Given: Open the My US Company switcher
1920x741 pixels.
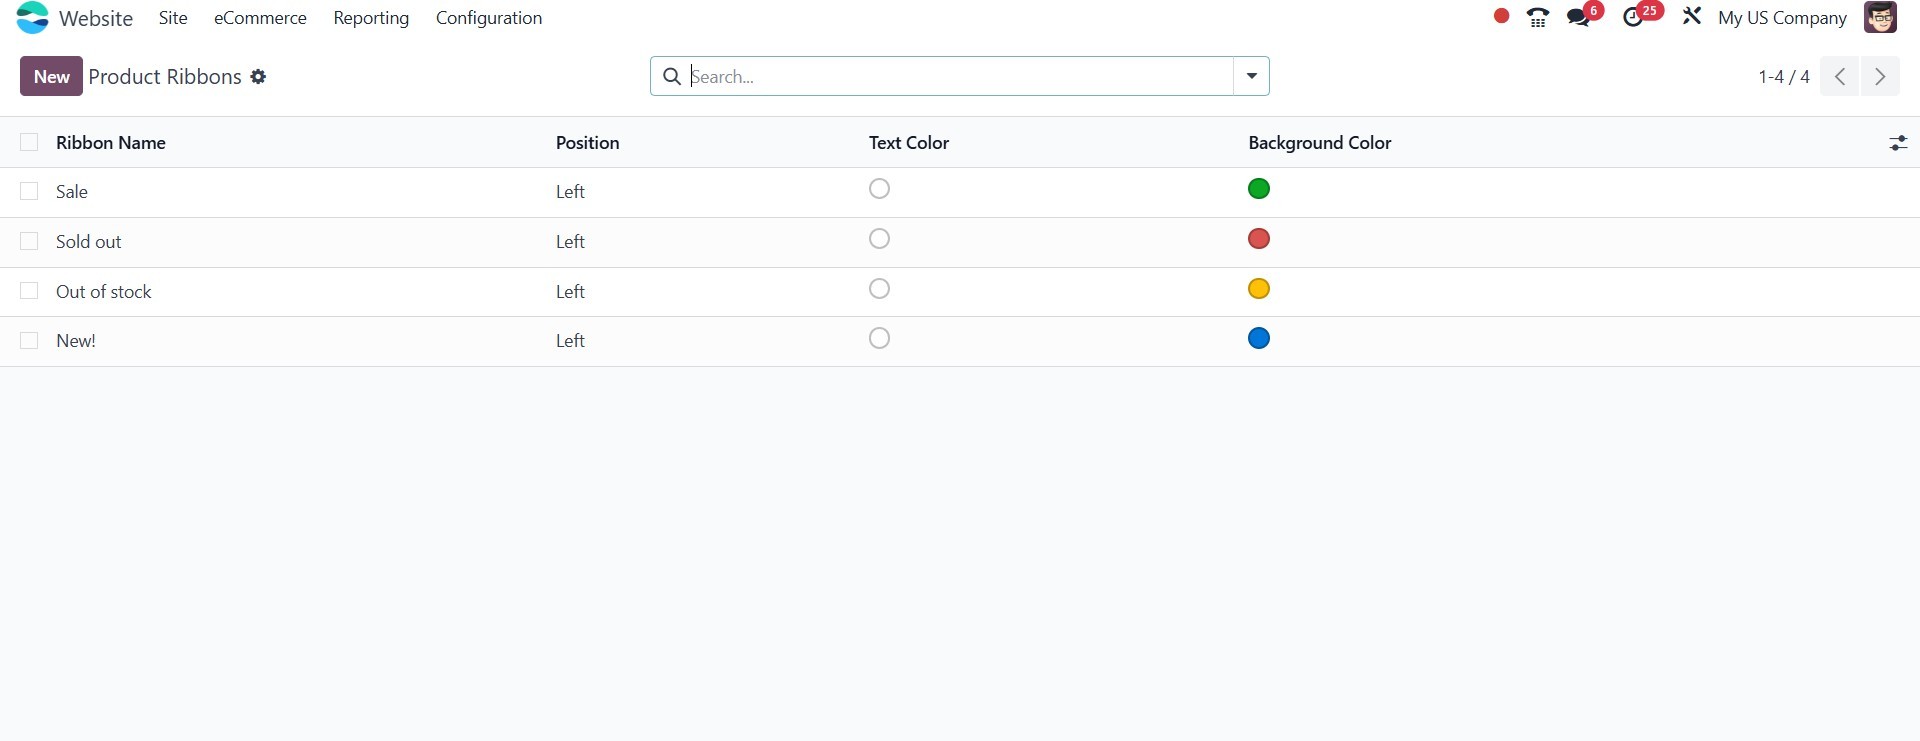Looking at the screenshot, I should pyautogui.click(x=1781, y=18).
